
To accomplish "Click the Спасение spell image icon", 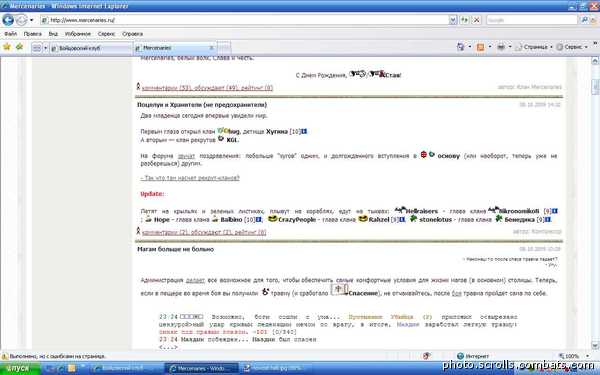I will [339, 290].
